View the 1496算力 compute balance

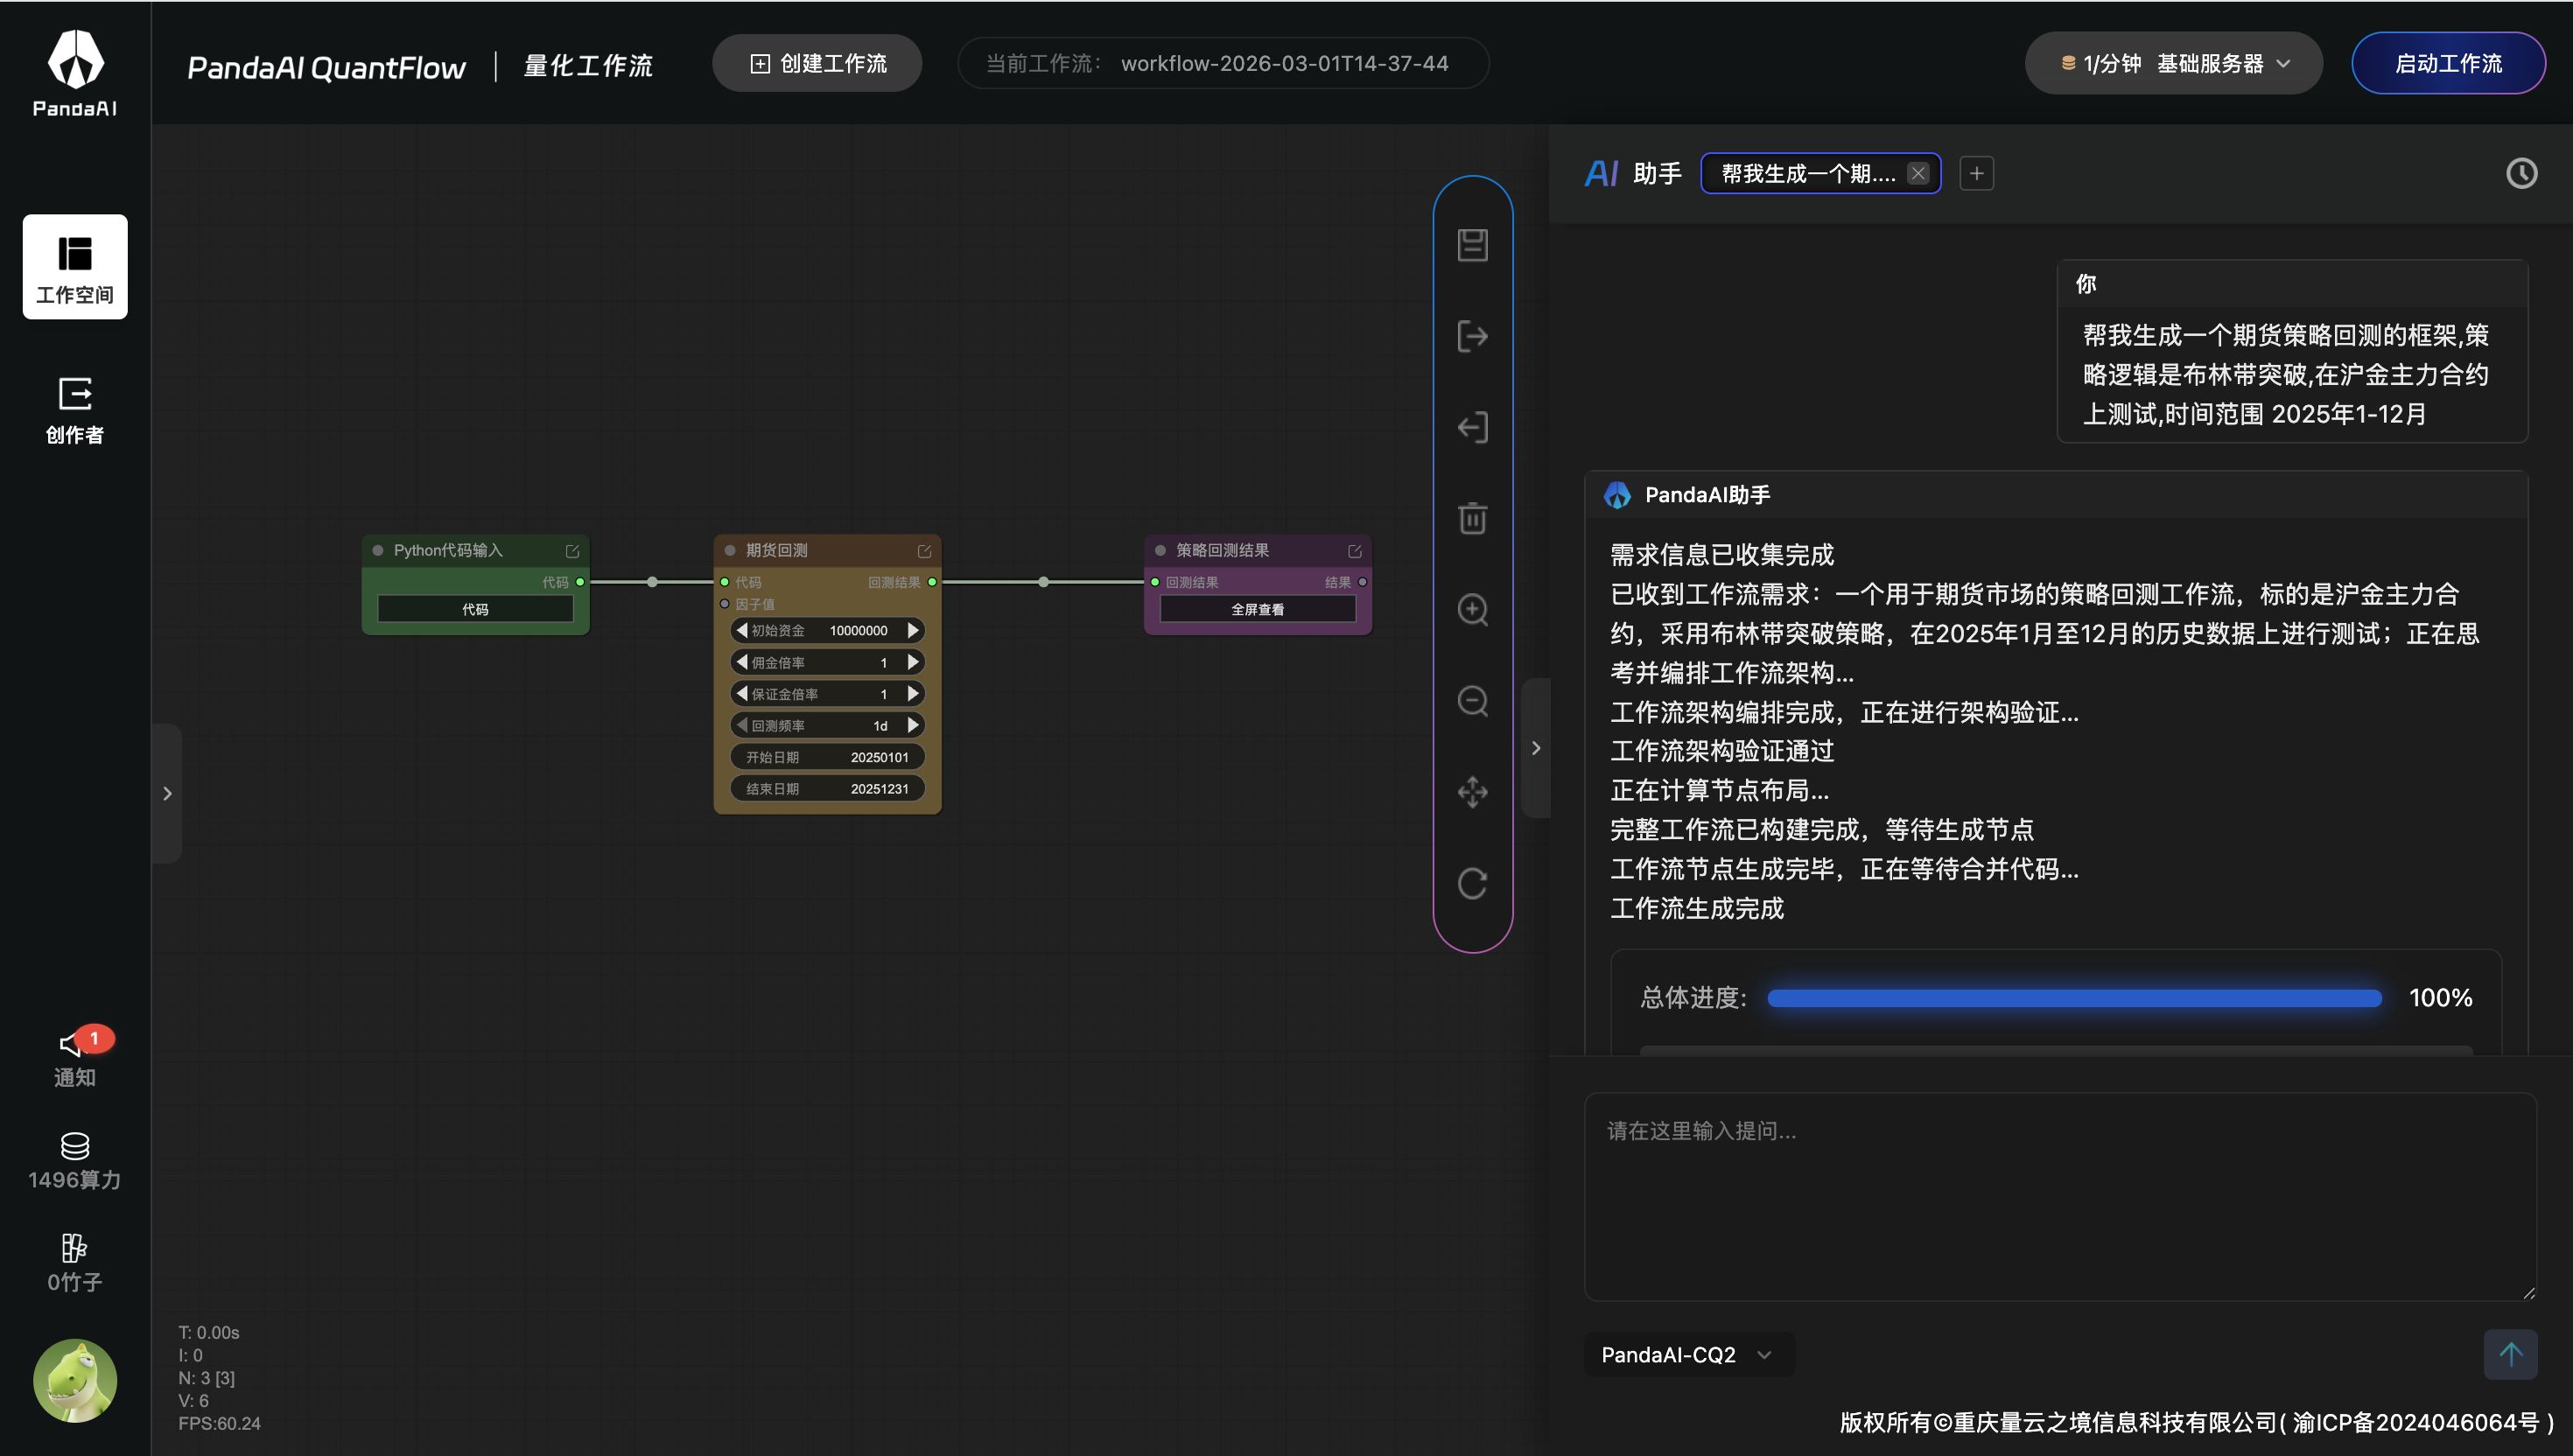coord(75,1162)
